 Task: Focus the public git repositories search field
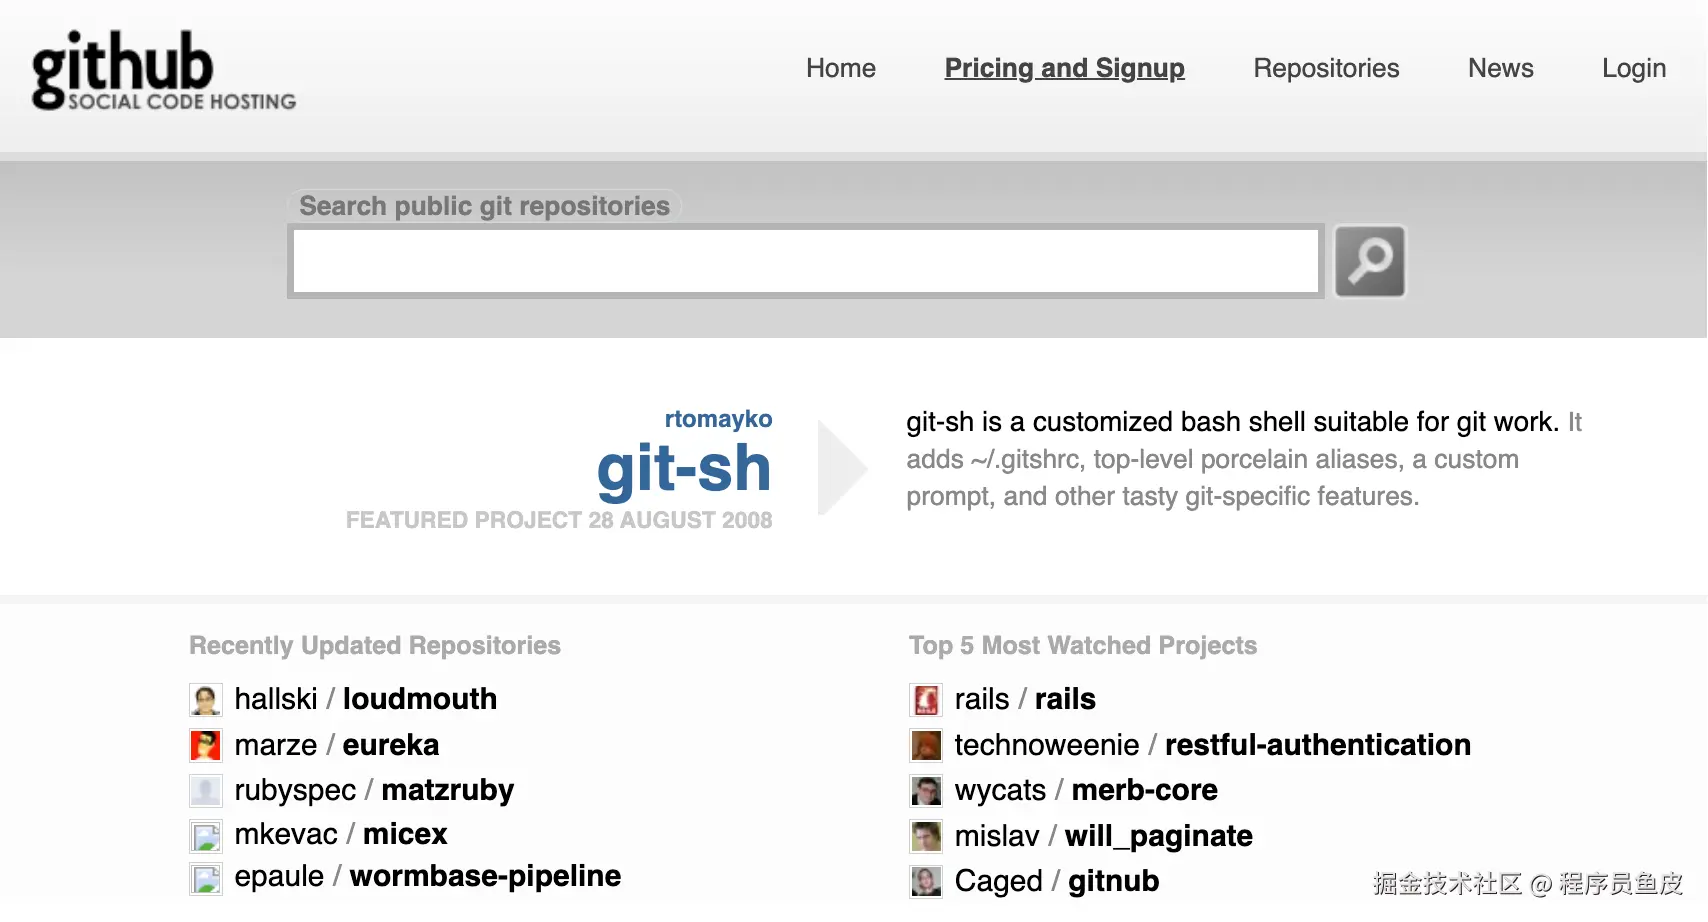(x=806, y=261)
